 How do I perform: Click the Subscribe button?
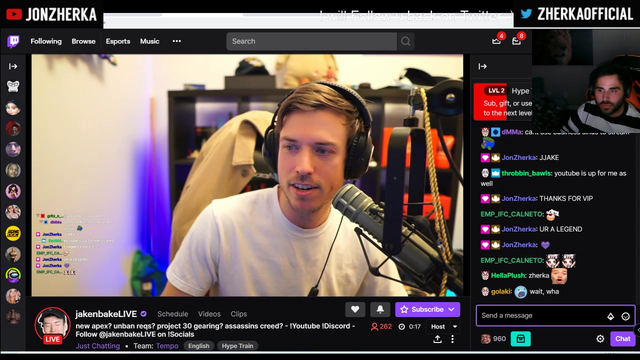[x=422, y=309]
